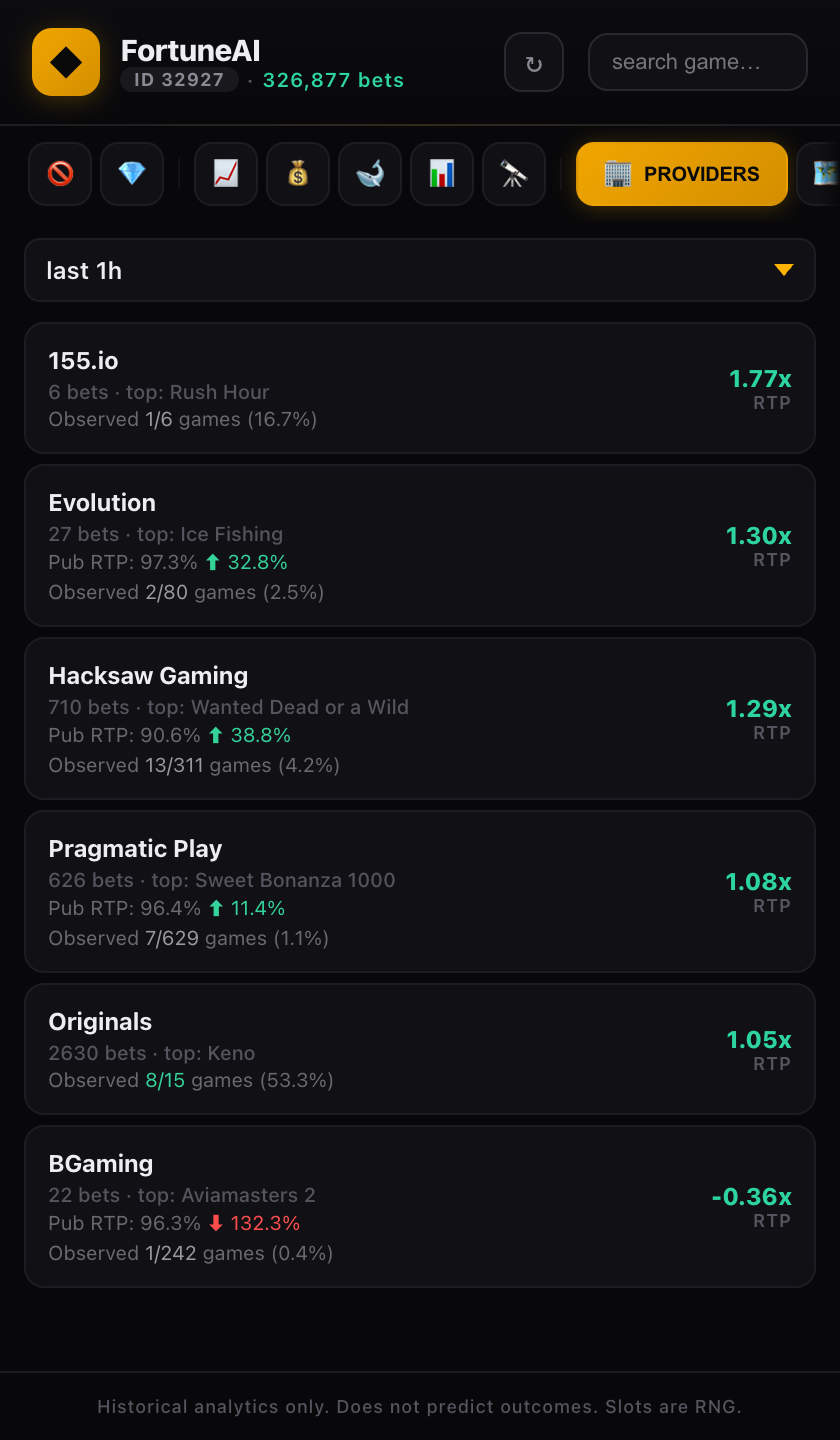This screenshot has width=840, height=1440.
Task: Open the telescope icon tab
Action: click(514, 174)
